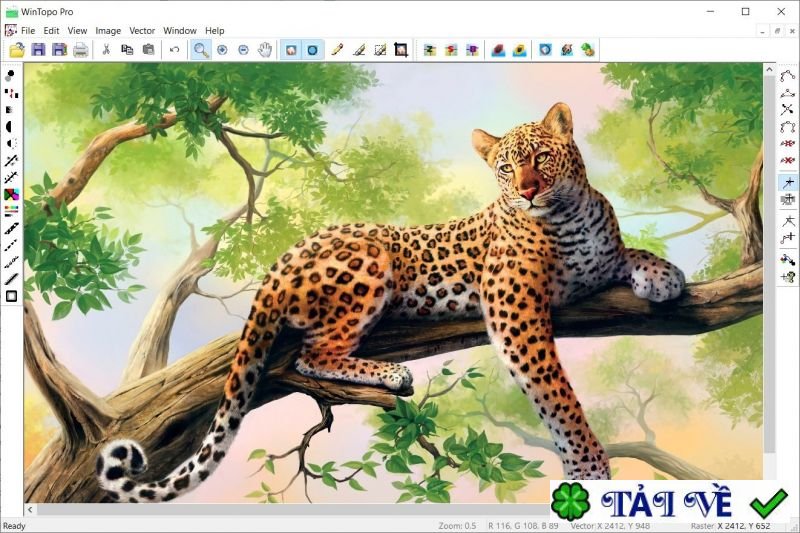This screenshot has width=800, height=533.
Task: Select the magnifier Zoom tool
Action: (201, 49)
